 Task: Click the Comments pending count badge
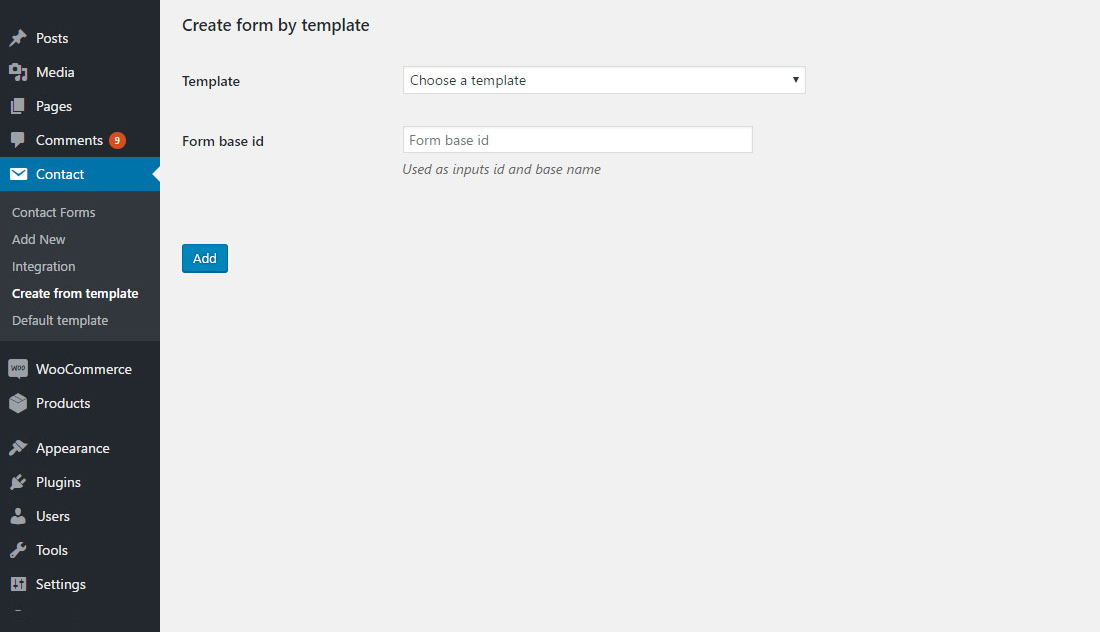point(117,140)
